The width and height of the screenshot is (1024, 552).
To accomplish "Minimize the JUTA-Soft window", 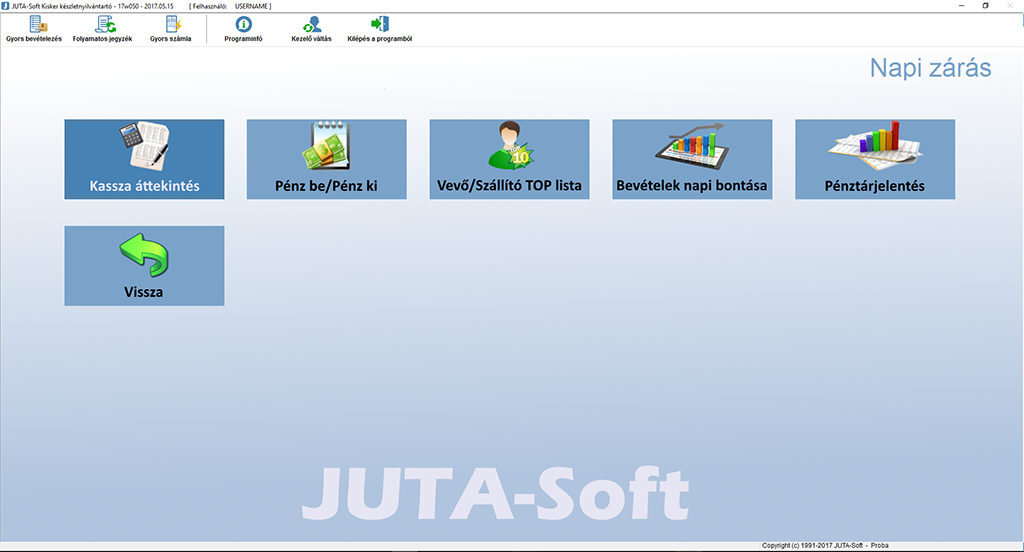I will [x=962, y=6].
